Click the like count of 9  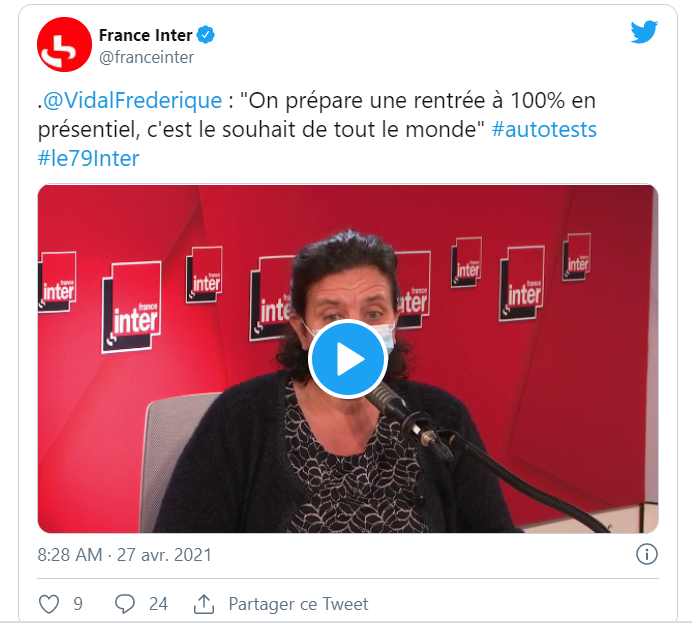click(78, 604)
